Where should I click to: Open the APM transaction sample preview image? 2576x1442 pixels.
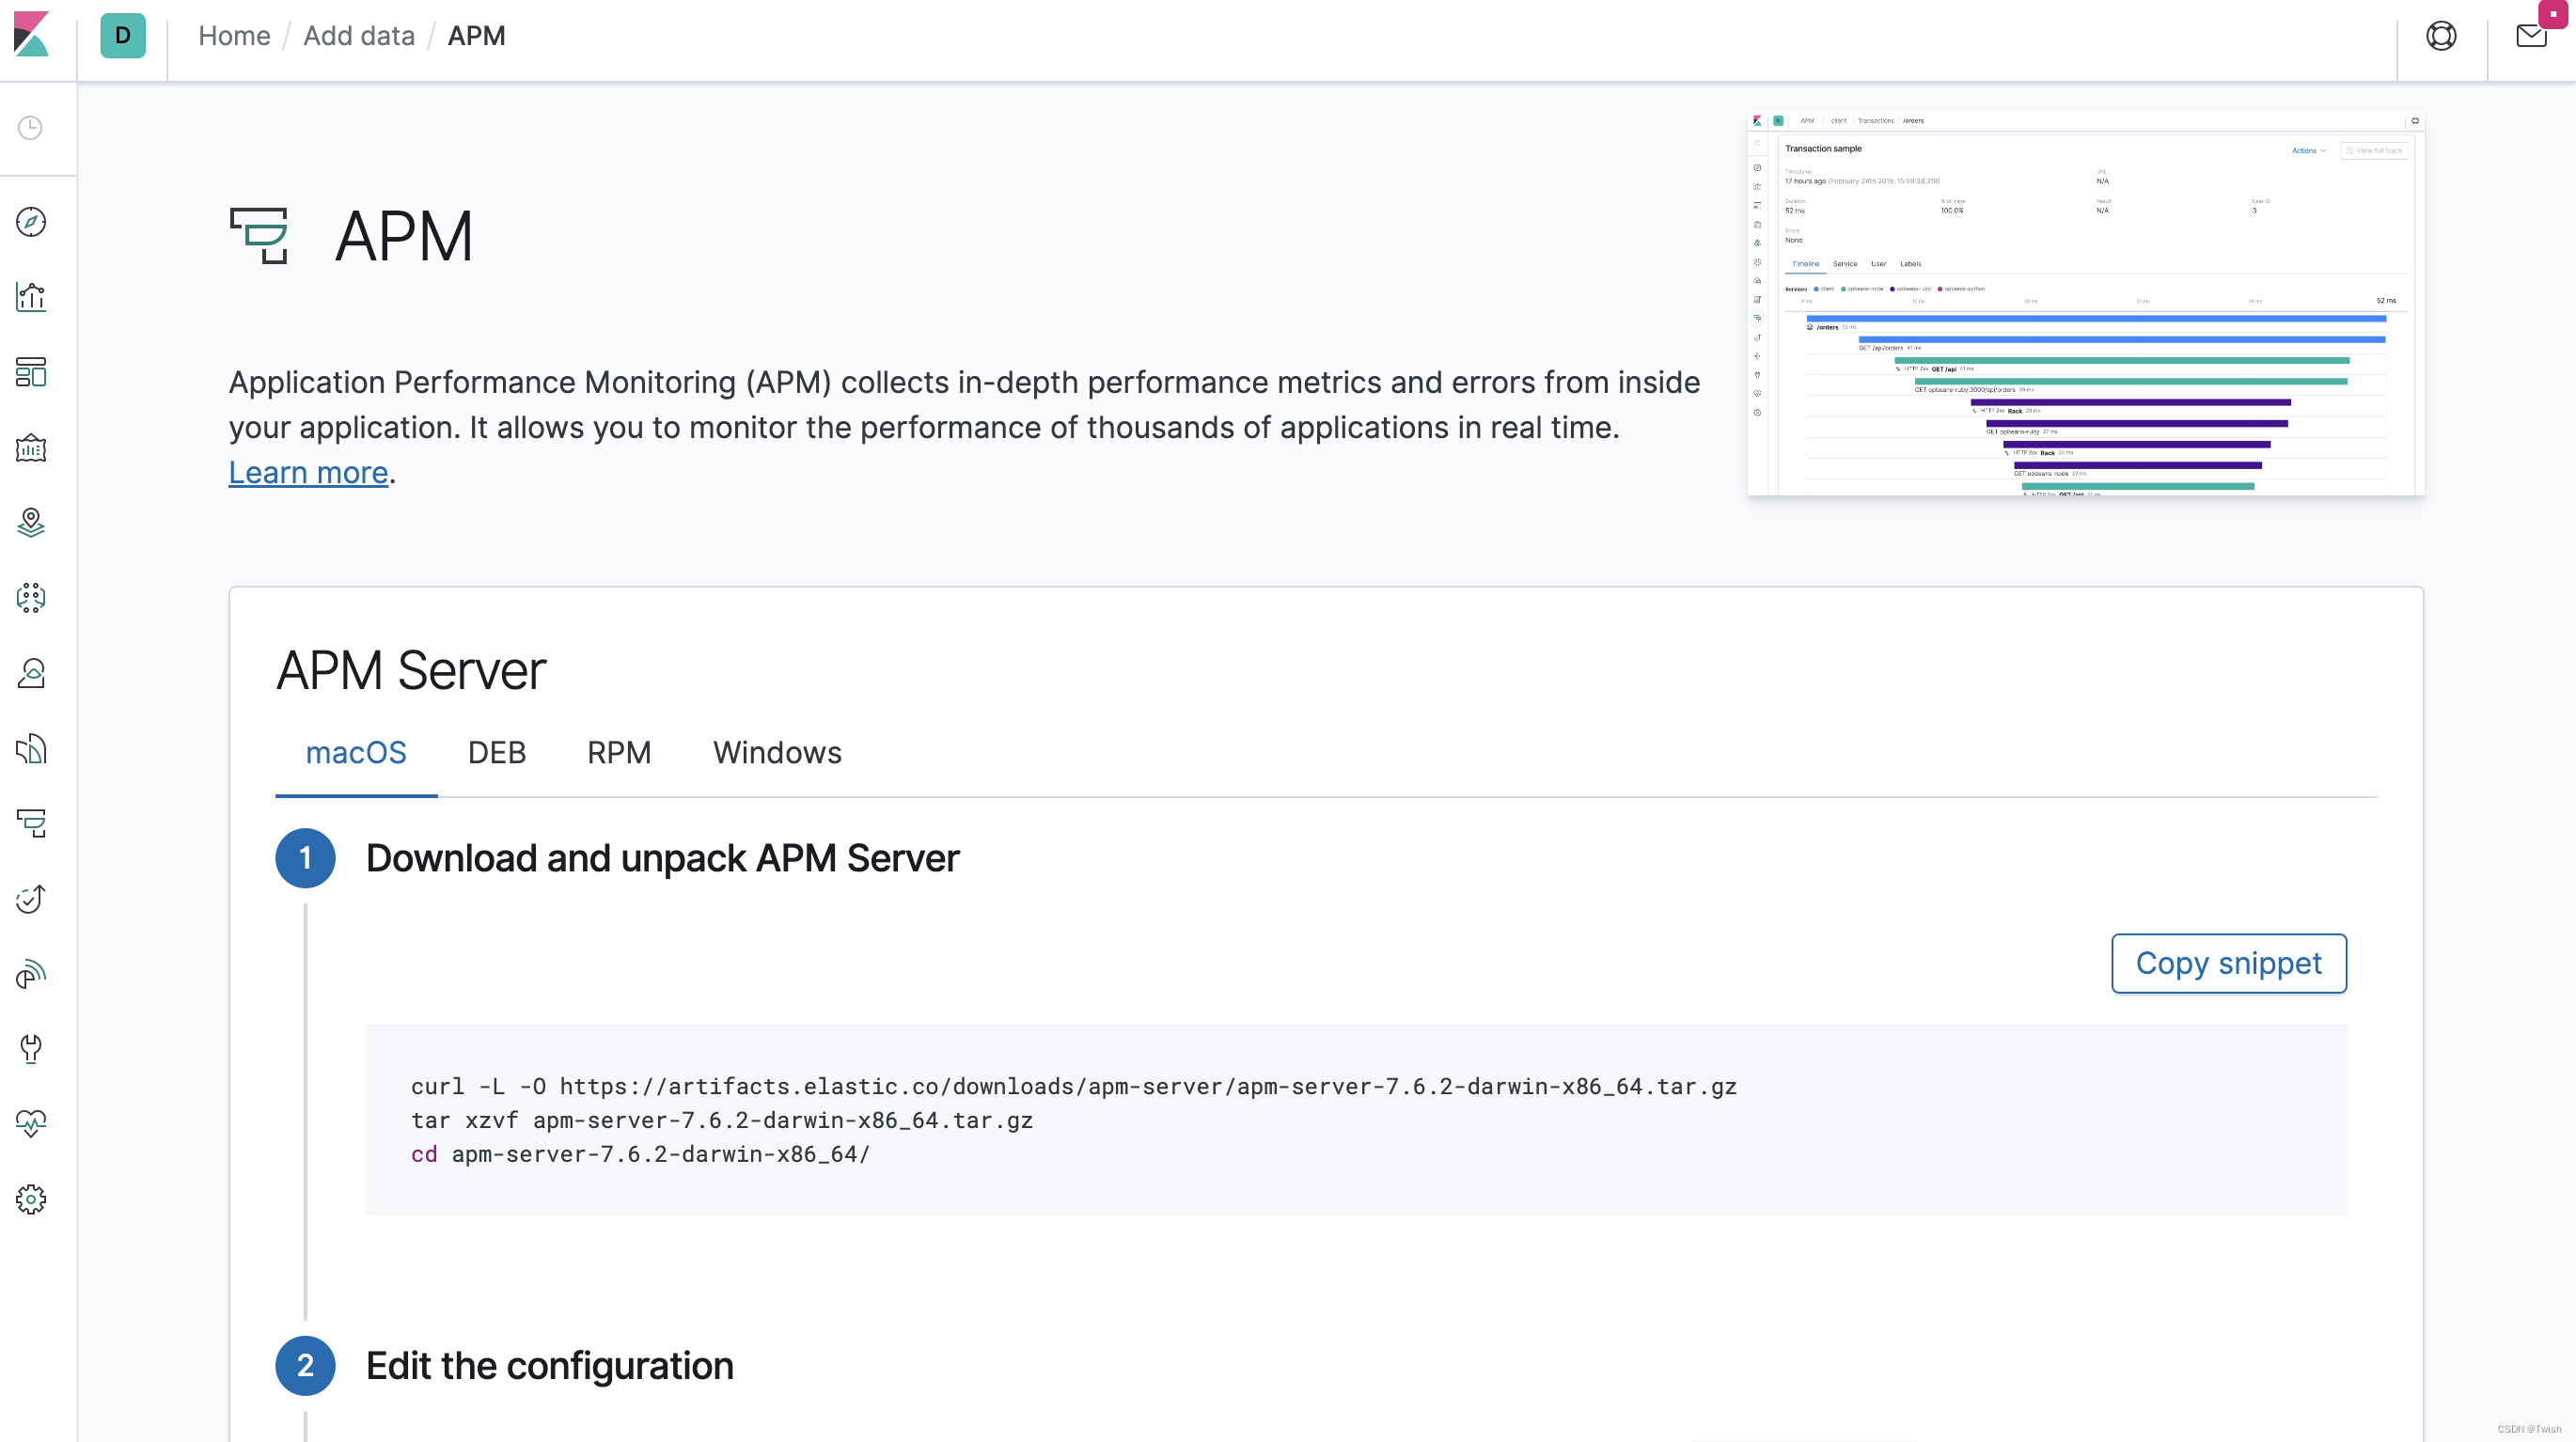[x=2085, y=303]
